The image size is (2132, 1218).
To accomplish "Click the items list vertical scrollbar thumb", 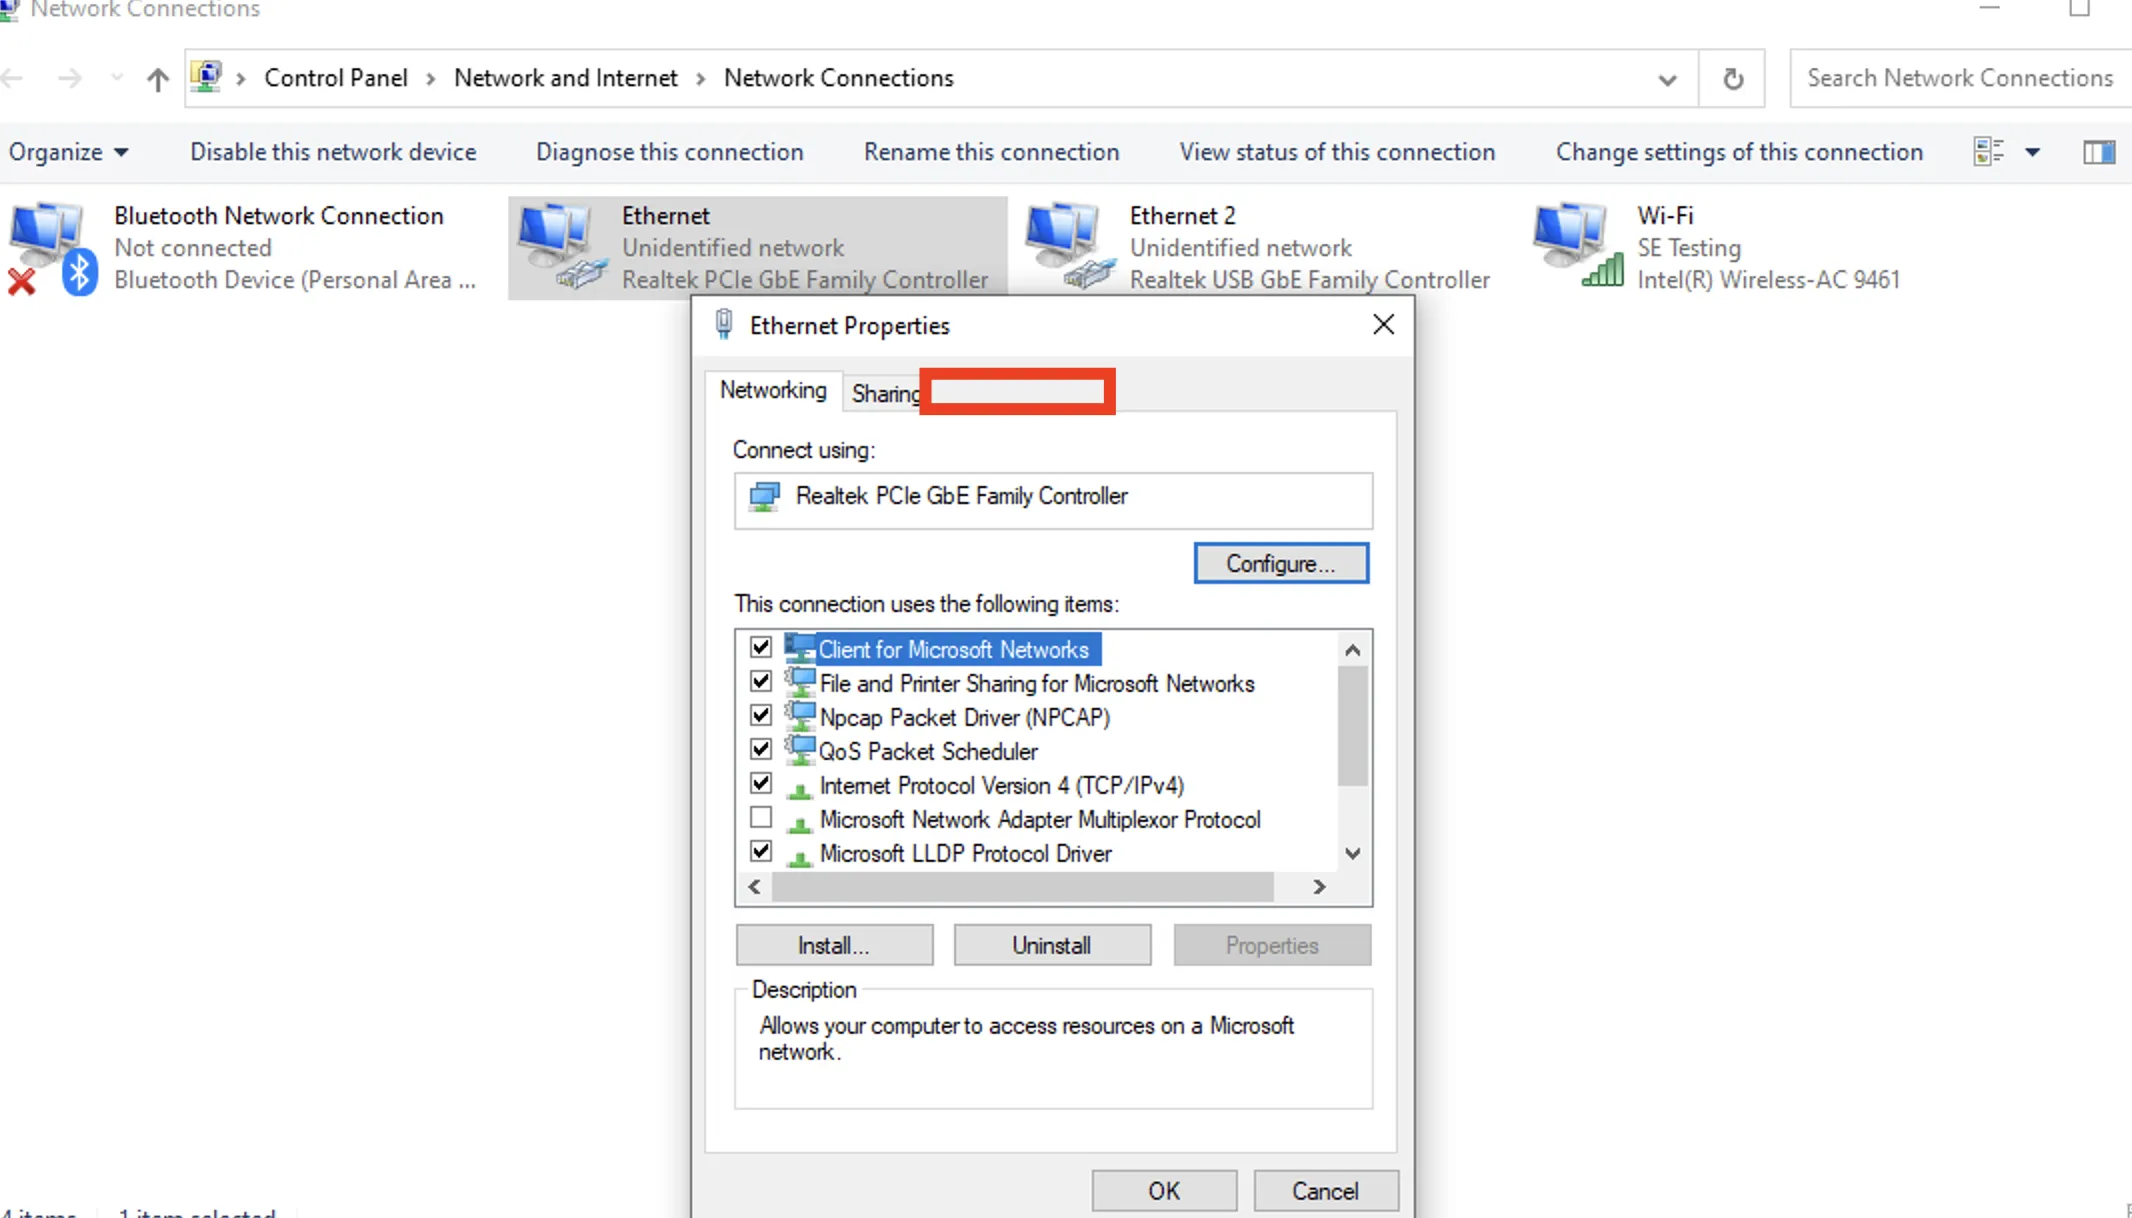I will click(1352, 726).
